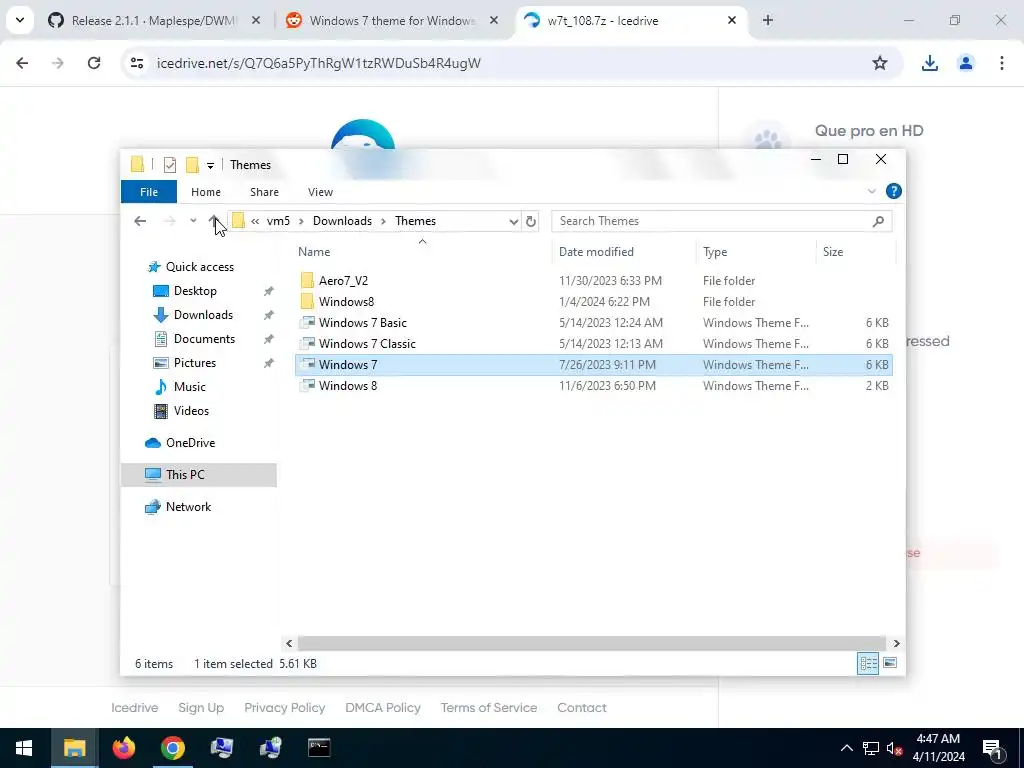Open Pictures in navigation pane
Image resolution: width=1024 pixels, height=768 pixels.
[195, 363]
